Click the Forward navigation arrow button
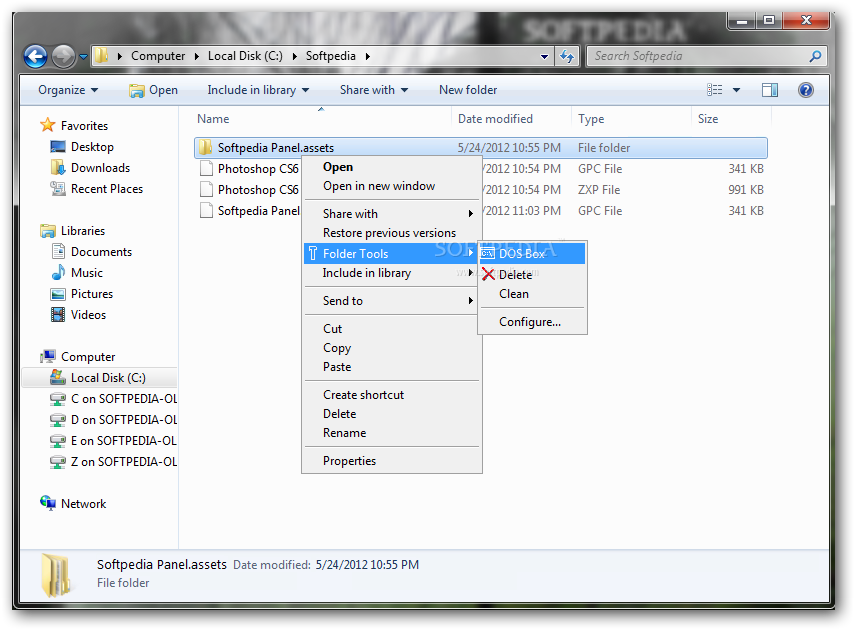Screen dimensions: 855x630 (x=63, y=56)
